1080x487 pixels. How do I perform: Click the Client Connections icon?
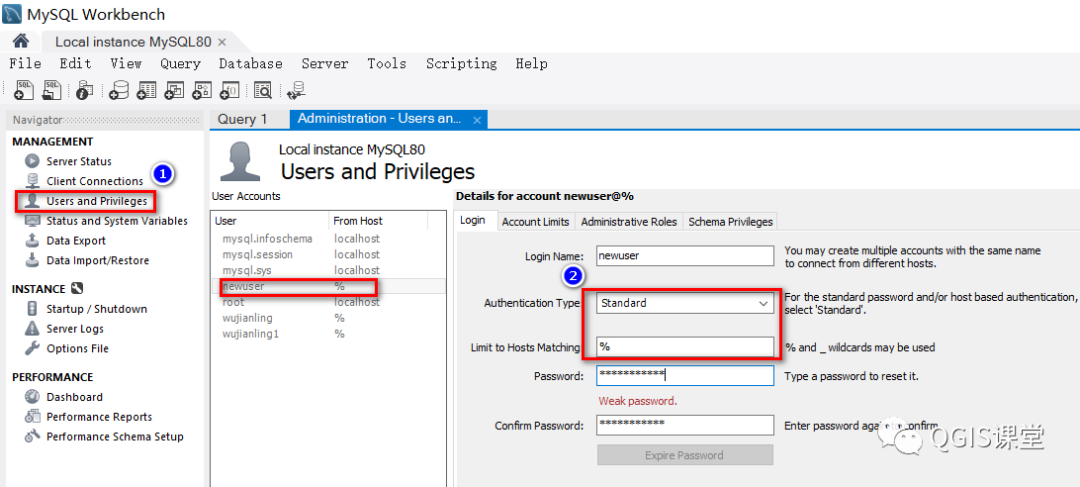[x=32, y=181]
